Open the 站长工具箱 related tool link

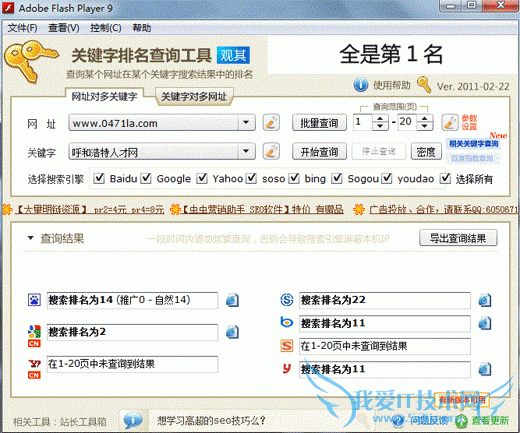pyautogui.click(x=83, y=422)
